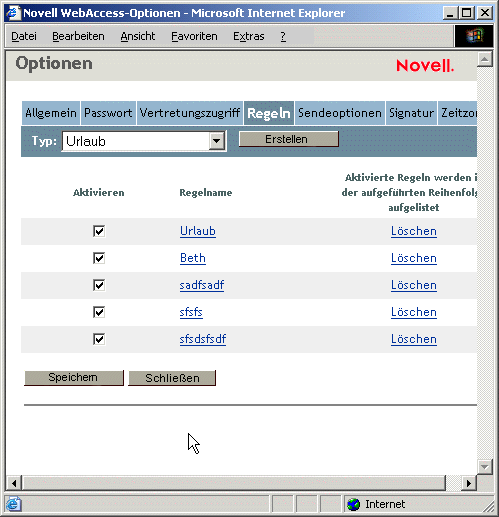Open the sadfsadf rule link
The width and height of the screenshot is (499, 517).
click(202, 285)
